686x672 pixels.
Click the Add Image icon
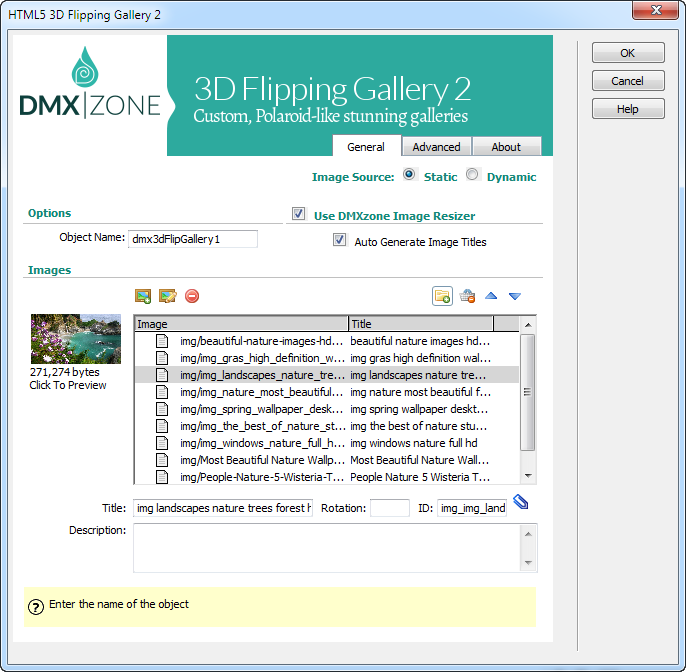tap(143, 296)
